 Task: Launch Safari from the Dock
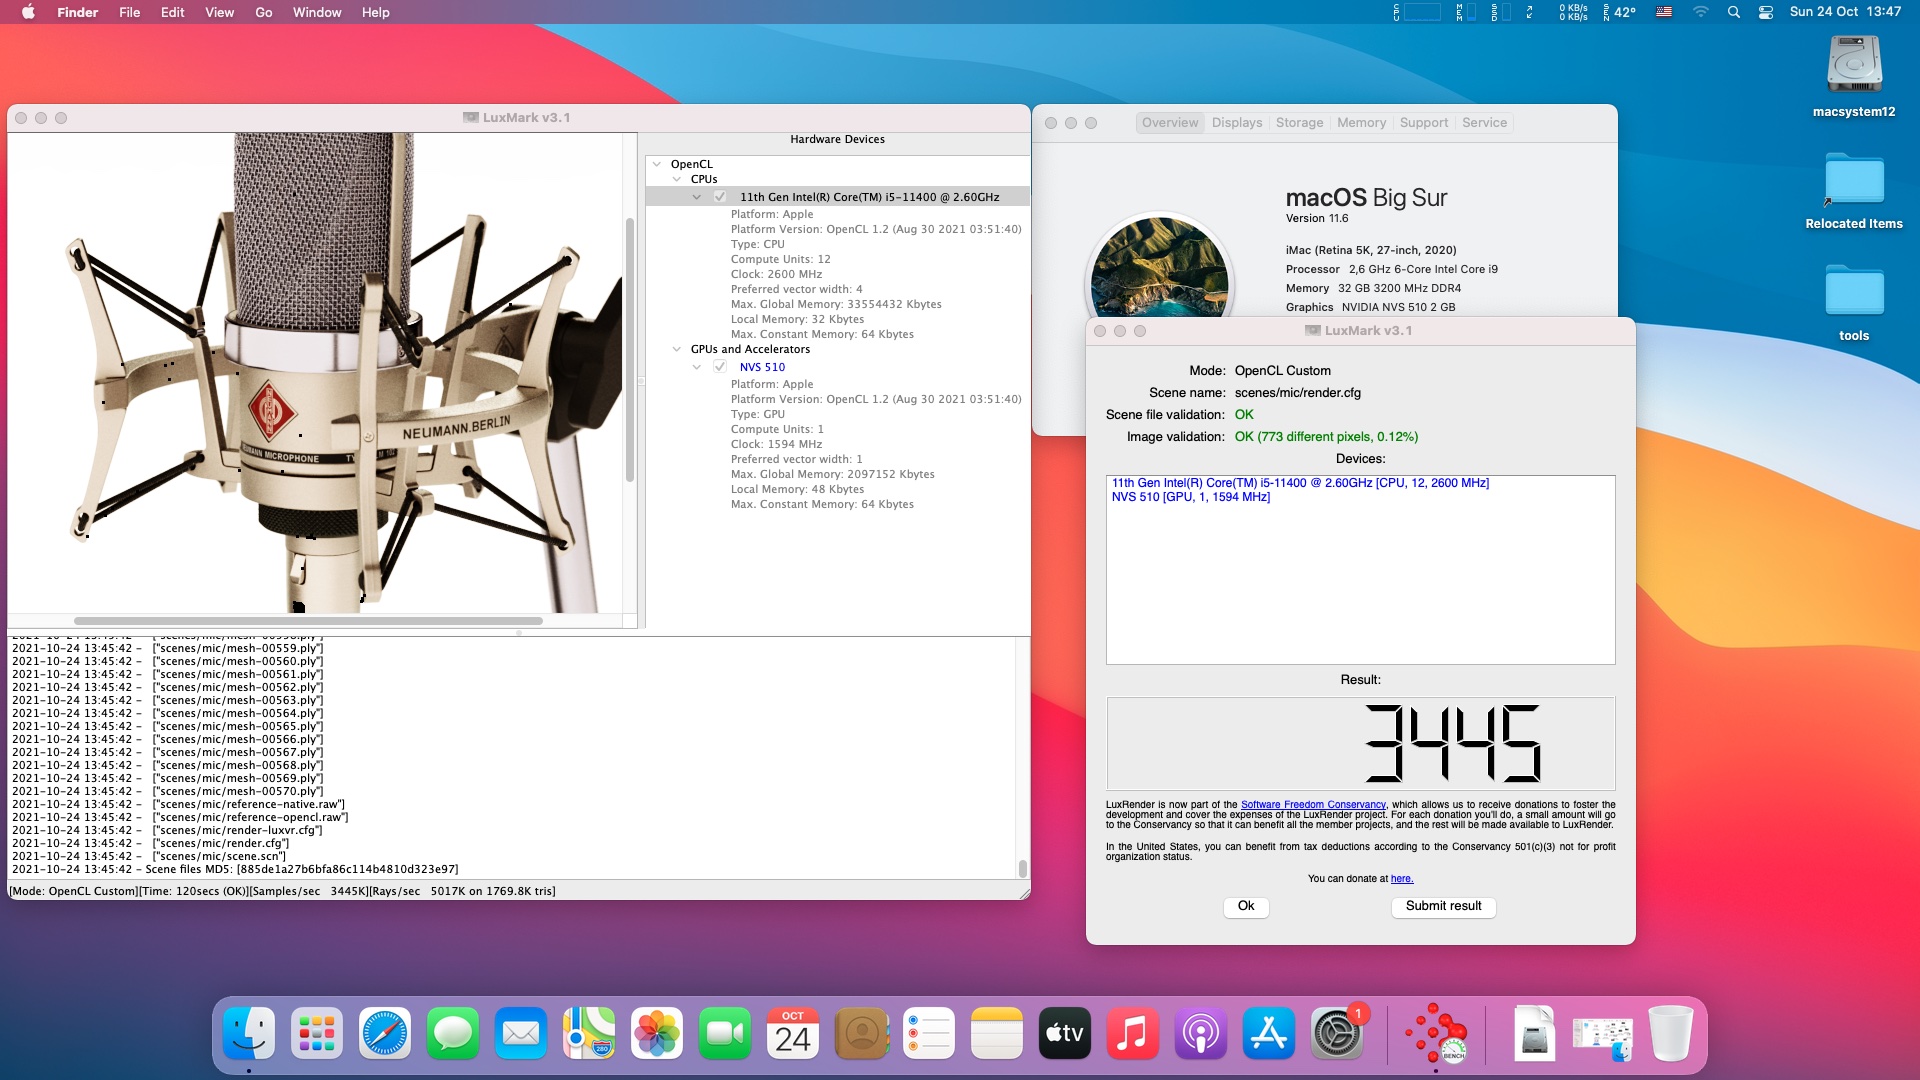point(385,1034)
